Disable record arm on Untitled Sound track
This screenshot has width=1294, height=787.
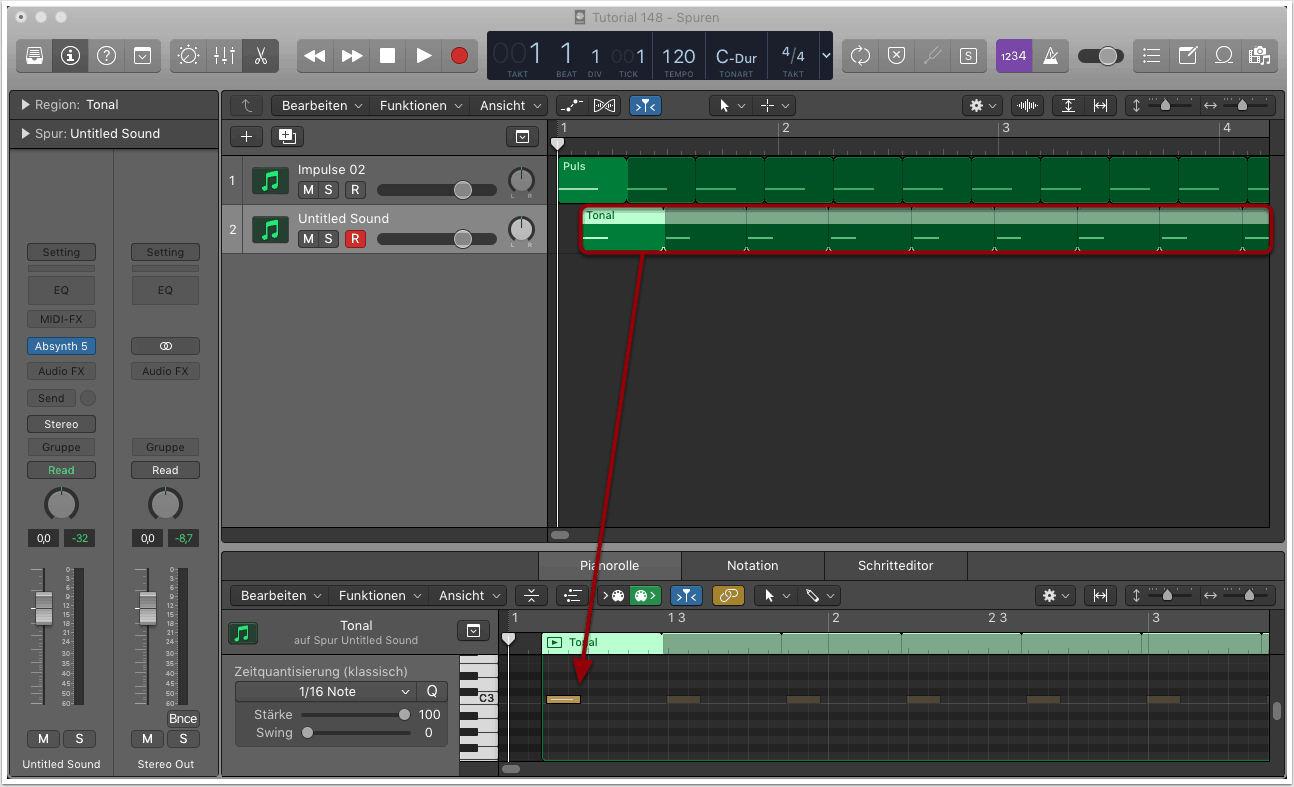coord(354,239)
